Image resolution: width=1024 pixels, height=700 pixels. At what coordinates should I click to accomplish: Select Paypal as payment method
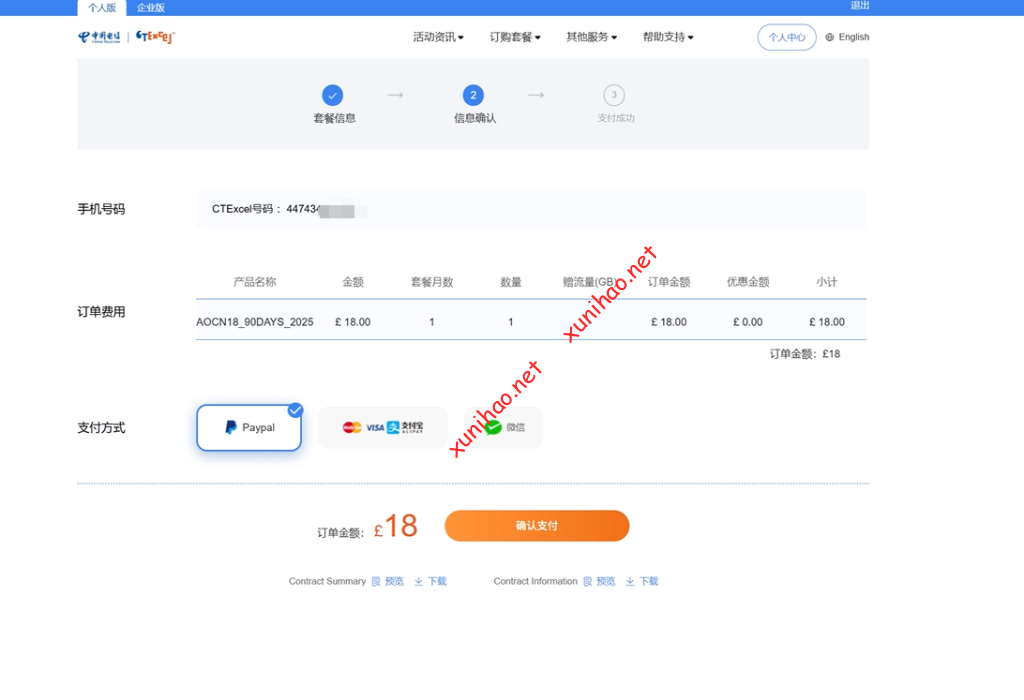click(x=249, y=428)
